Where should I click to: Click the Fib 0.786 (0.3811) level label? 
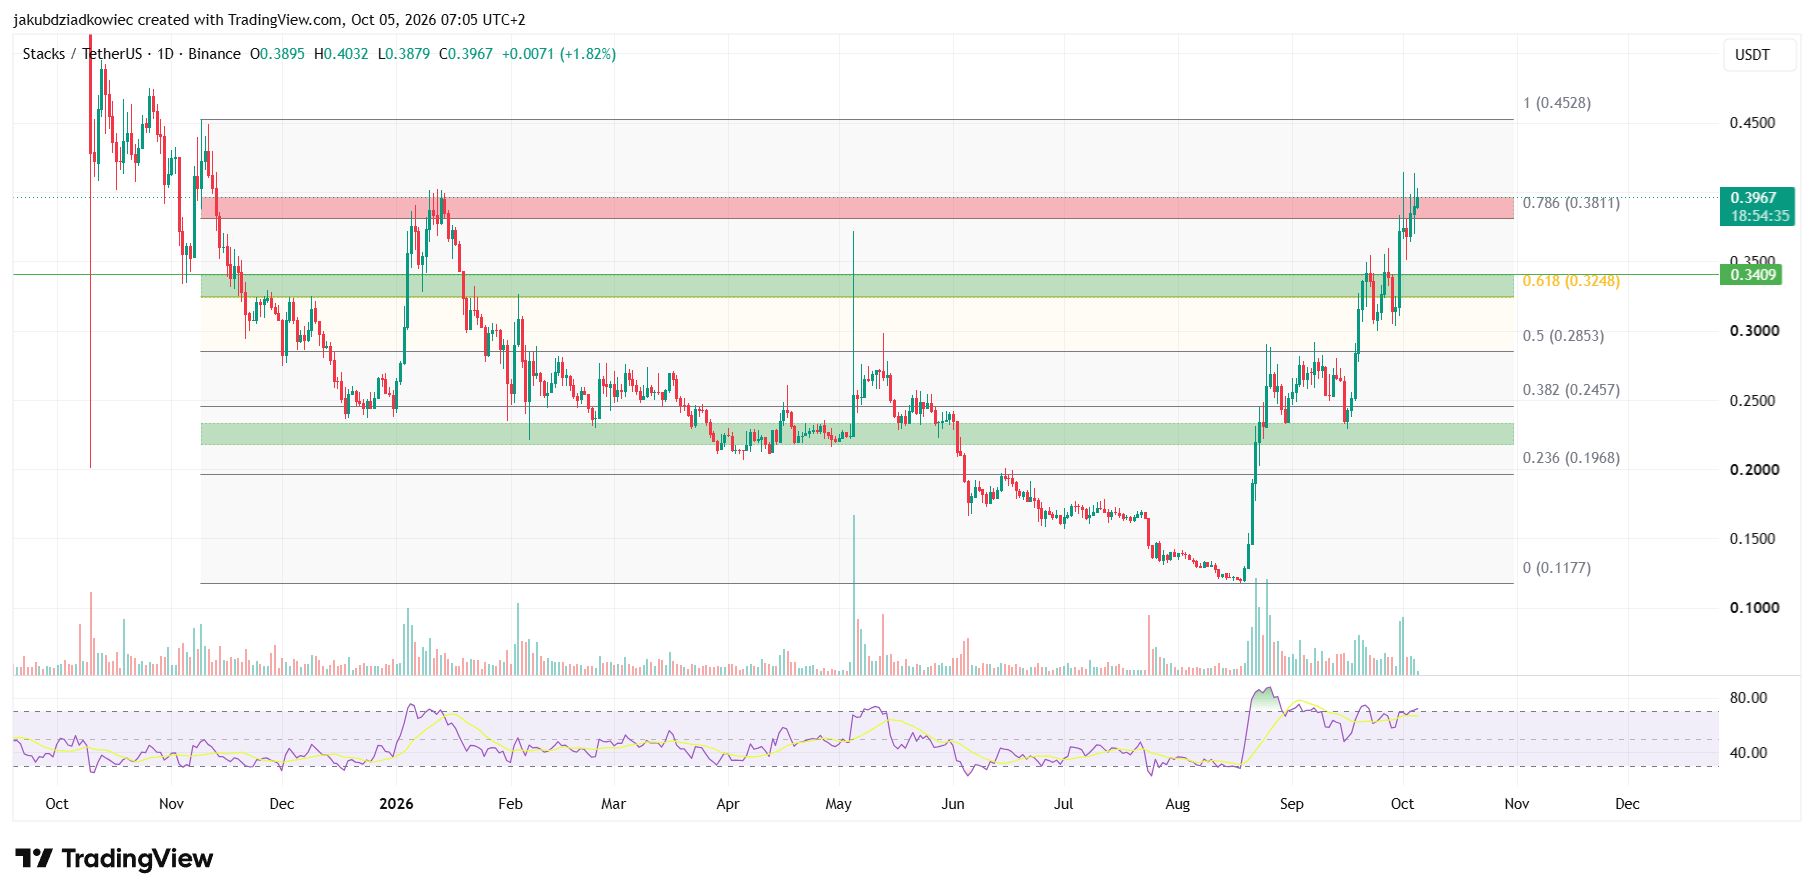pos(1571,203)
